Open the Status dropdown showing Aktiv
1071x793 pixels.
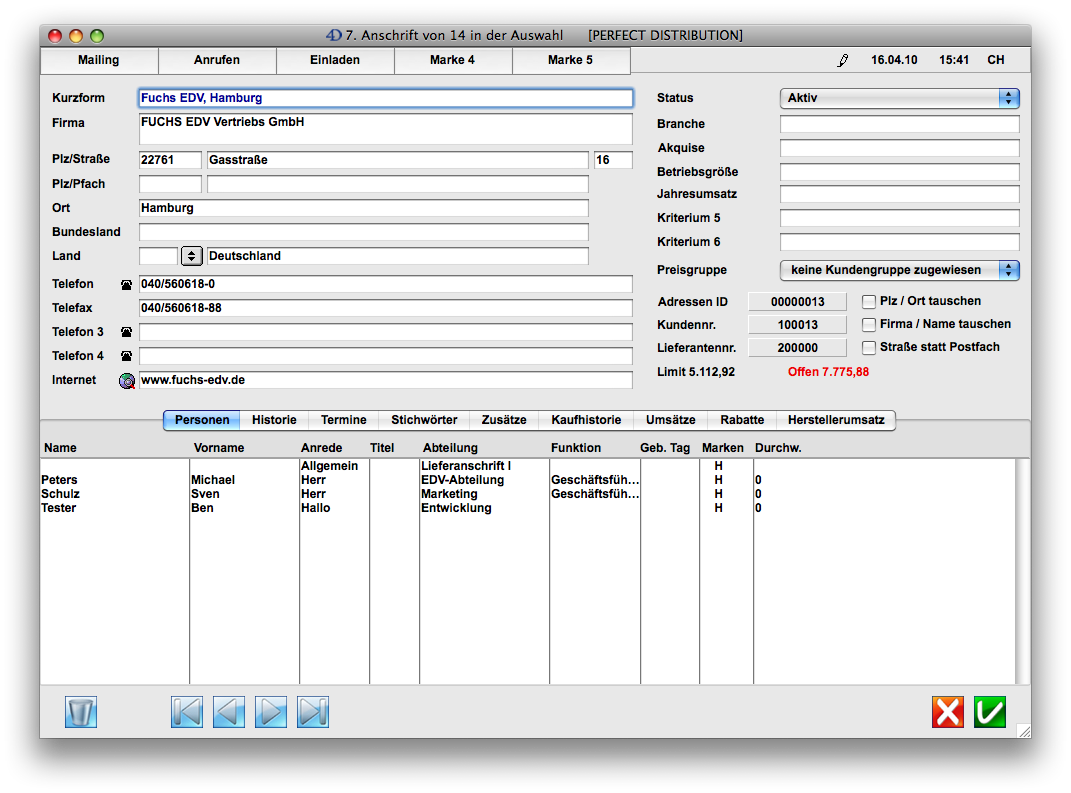(x=899, y=98)
